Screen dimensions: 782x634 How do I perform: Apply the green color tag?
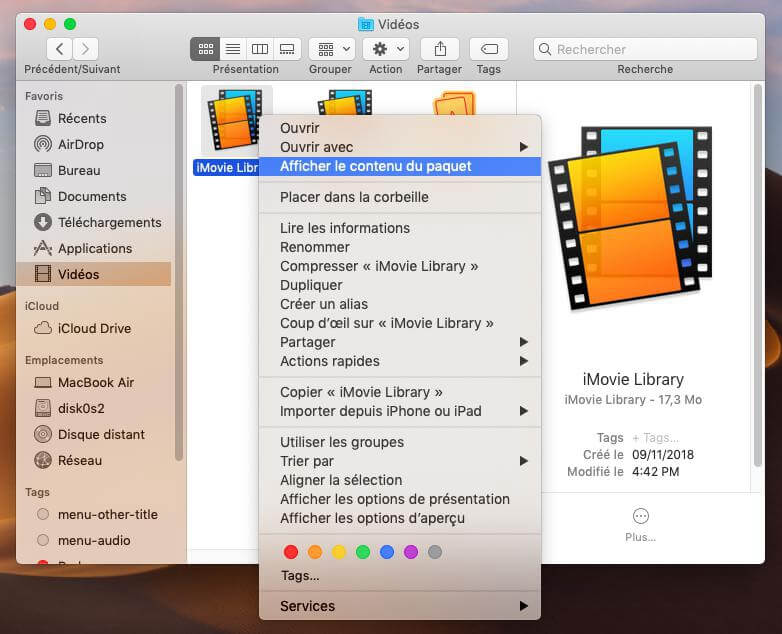(363, 552)
